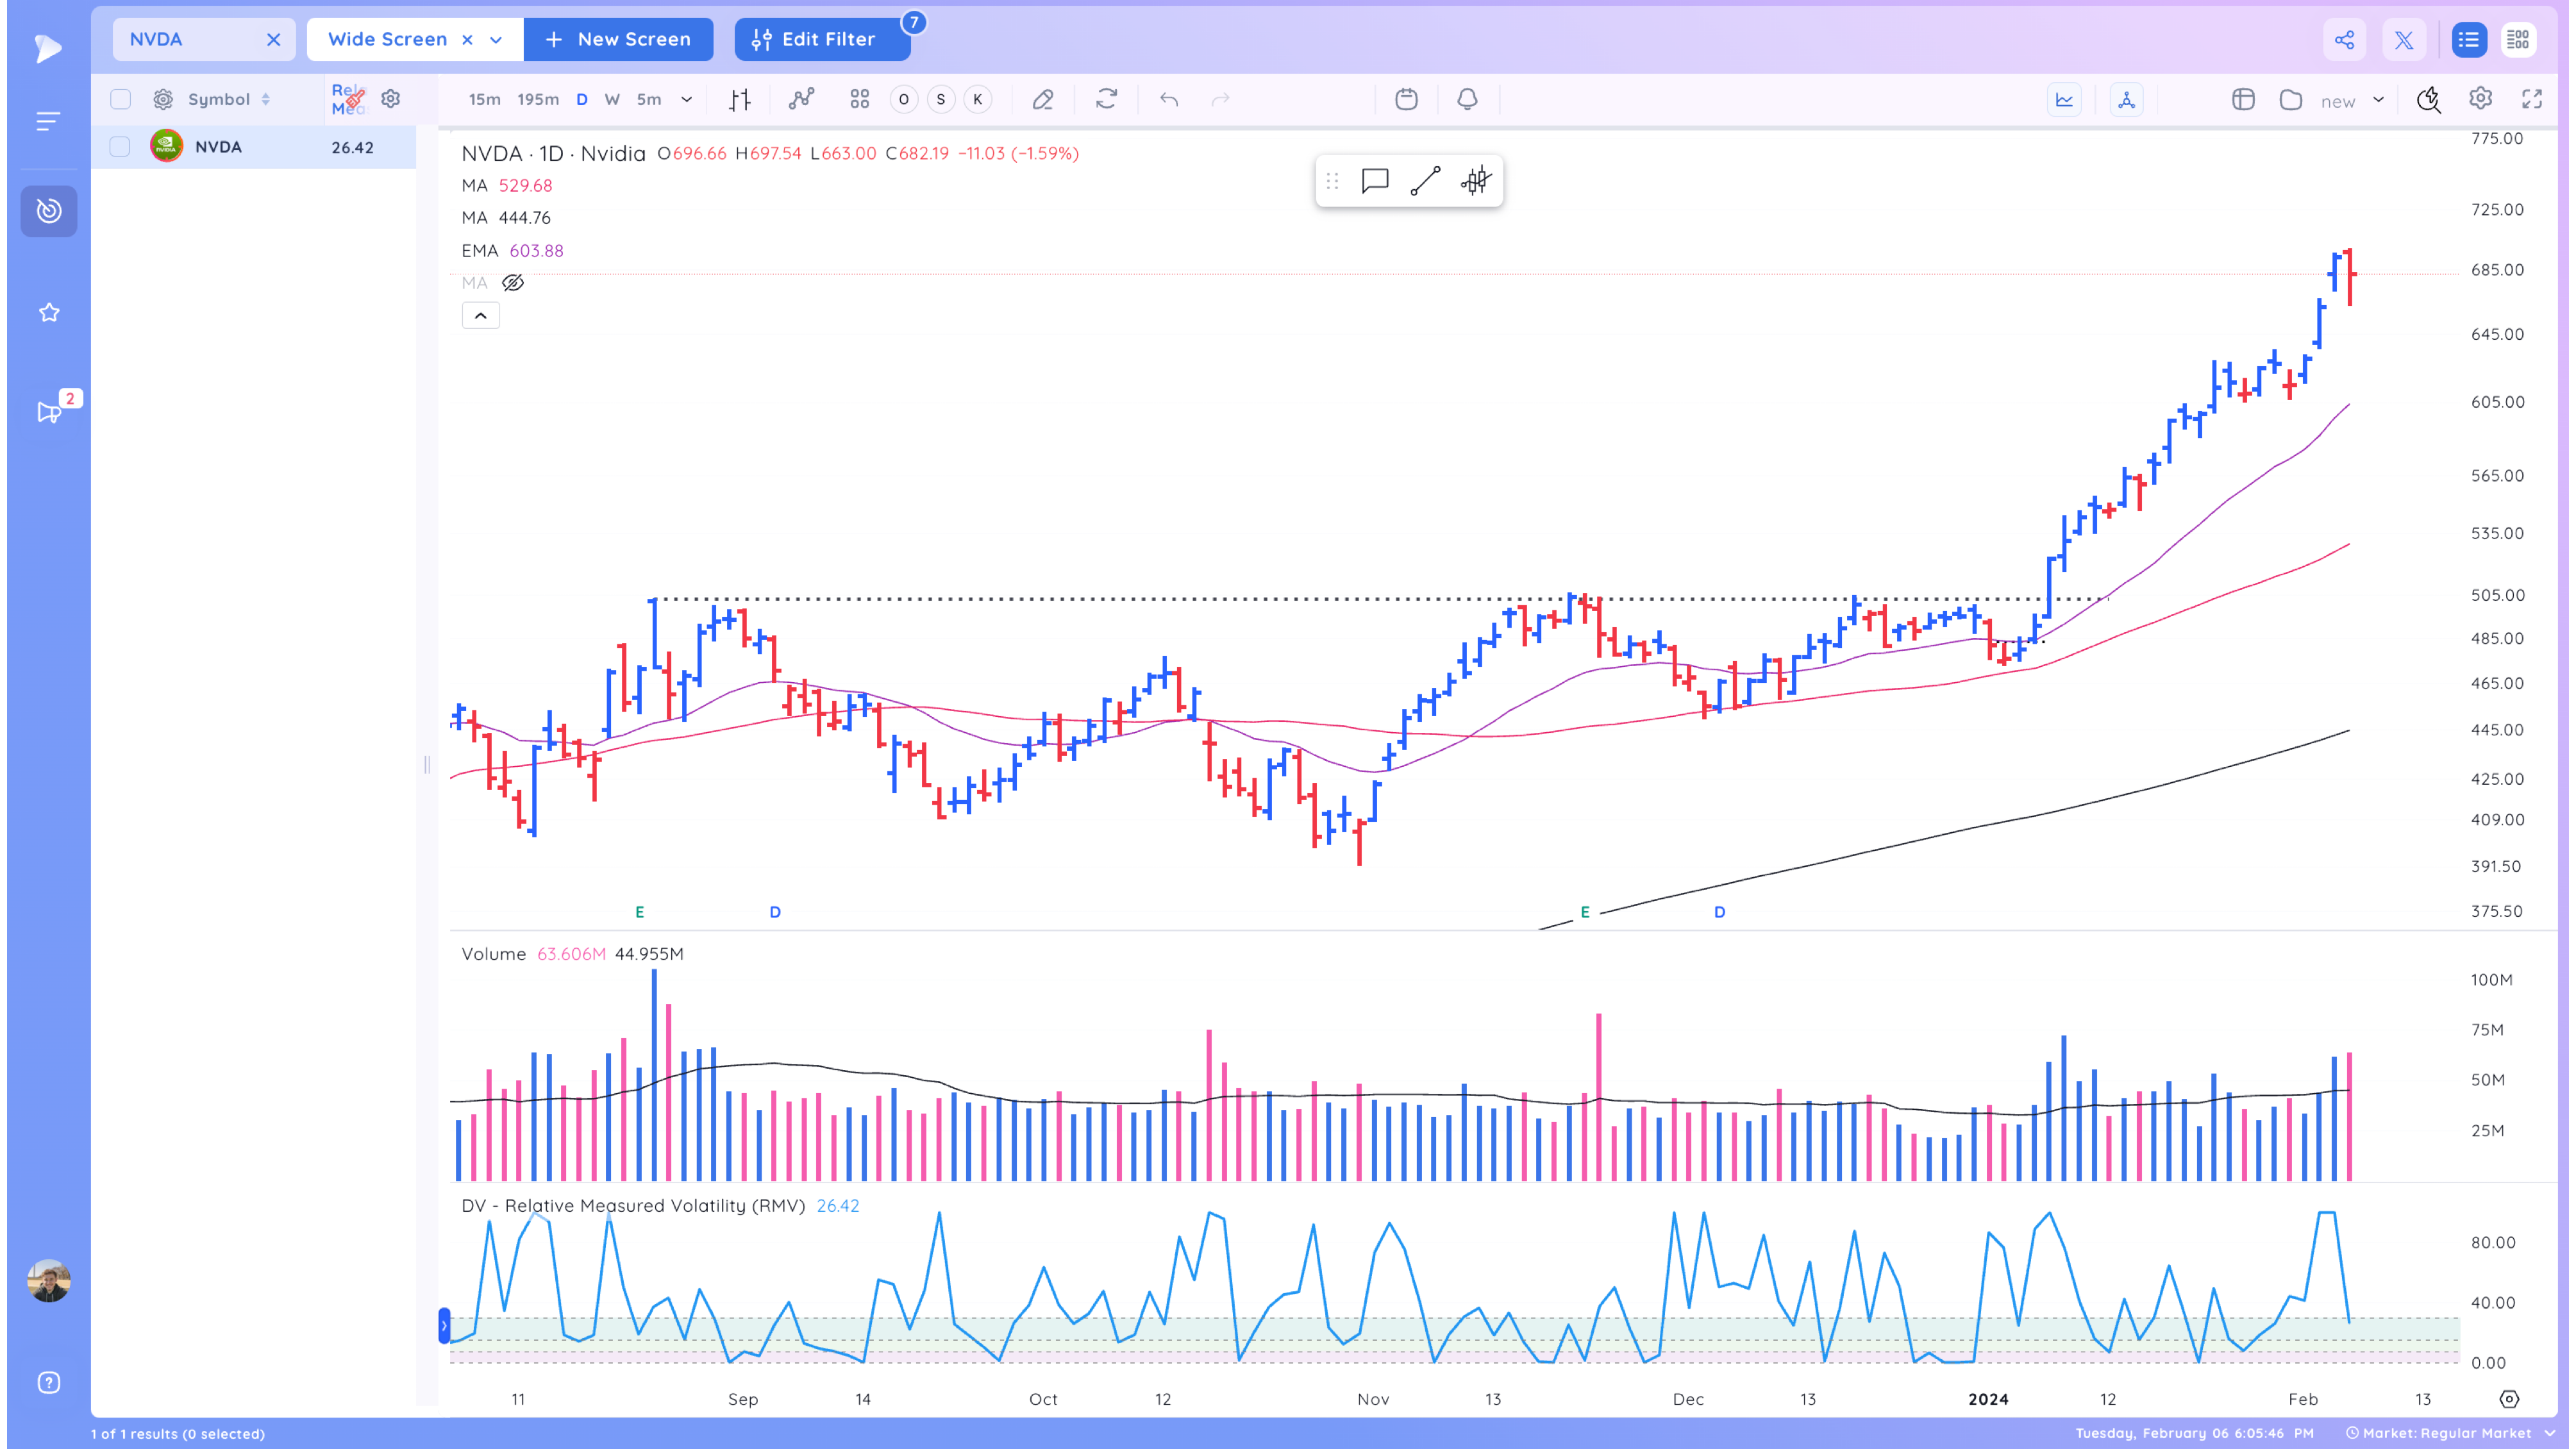Click the share icon

(2344, 40)
